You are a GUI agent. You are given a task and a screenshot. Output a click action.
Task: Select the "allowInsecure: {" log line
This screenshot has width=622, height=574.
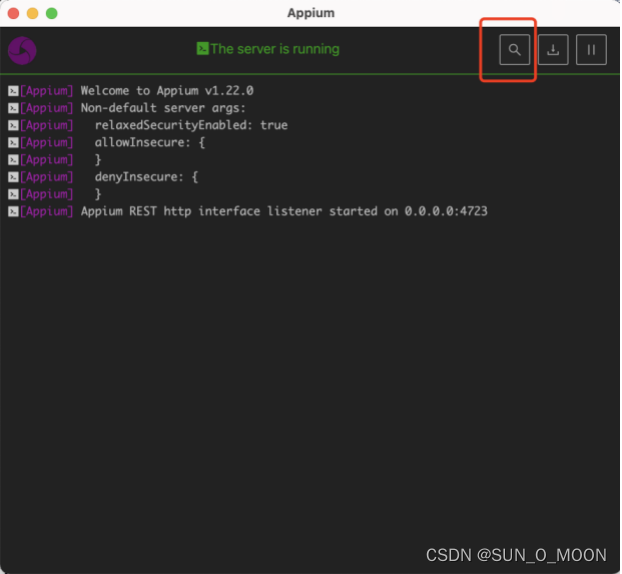150,142
